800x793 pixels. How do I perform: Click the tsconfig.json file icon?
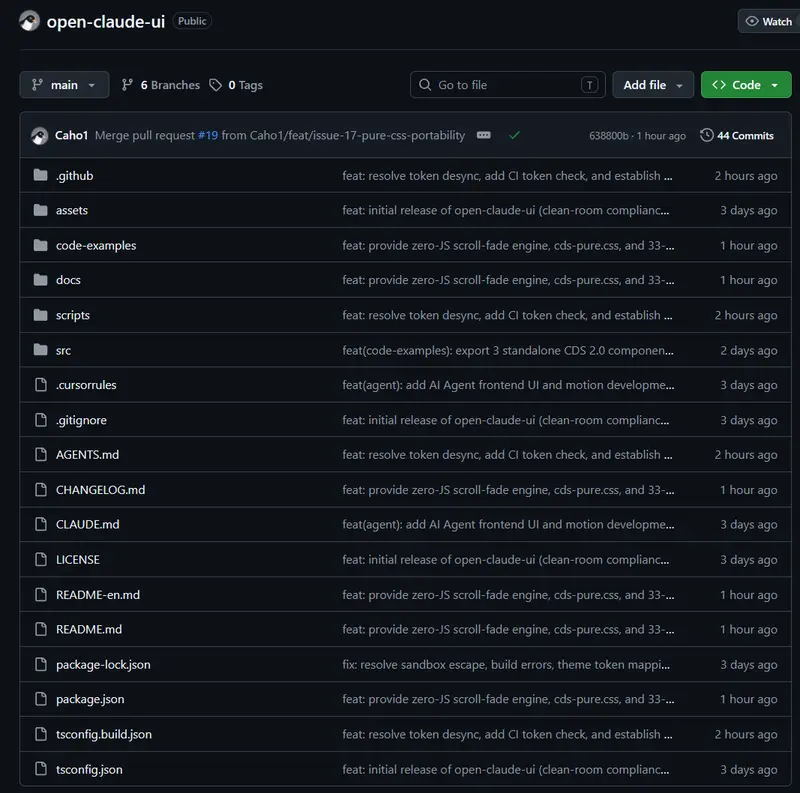tap(40, 769)
